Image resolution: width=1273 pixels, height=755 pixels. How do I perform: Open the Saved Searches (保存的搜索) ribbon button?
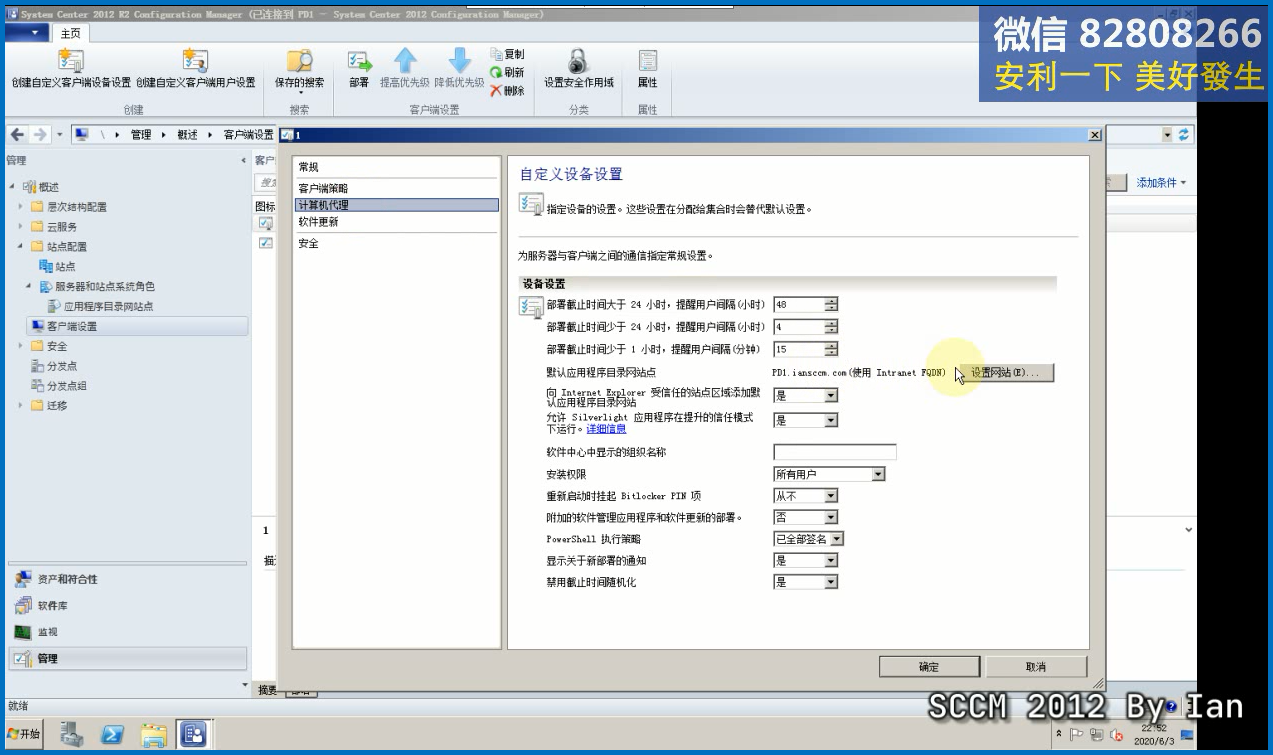299,70
